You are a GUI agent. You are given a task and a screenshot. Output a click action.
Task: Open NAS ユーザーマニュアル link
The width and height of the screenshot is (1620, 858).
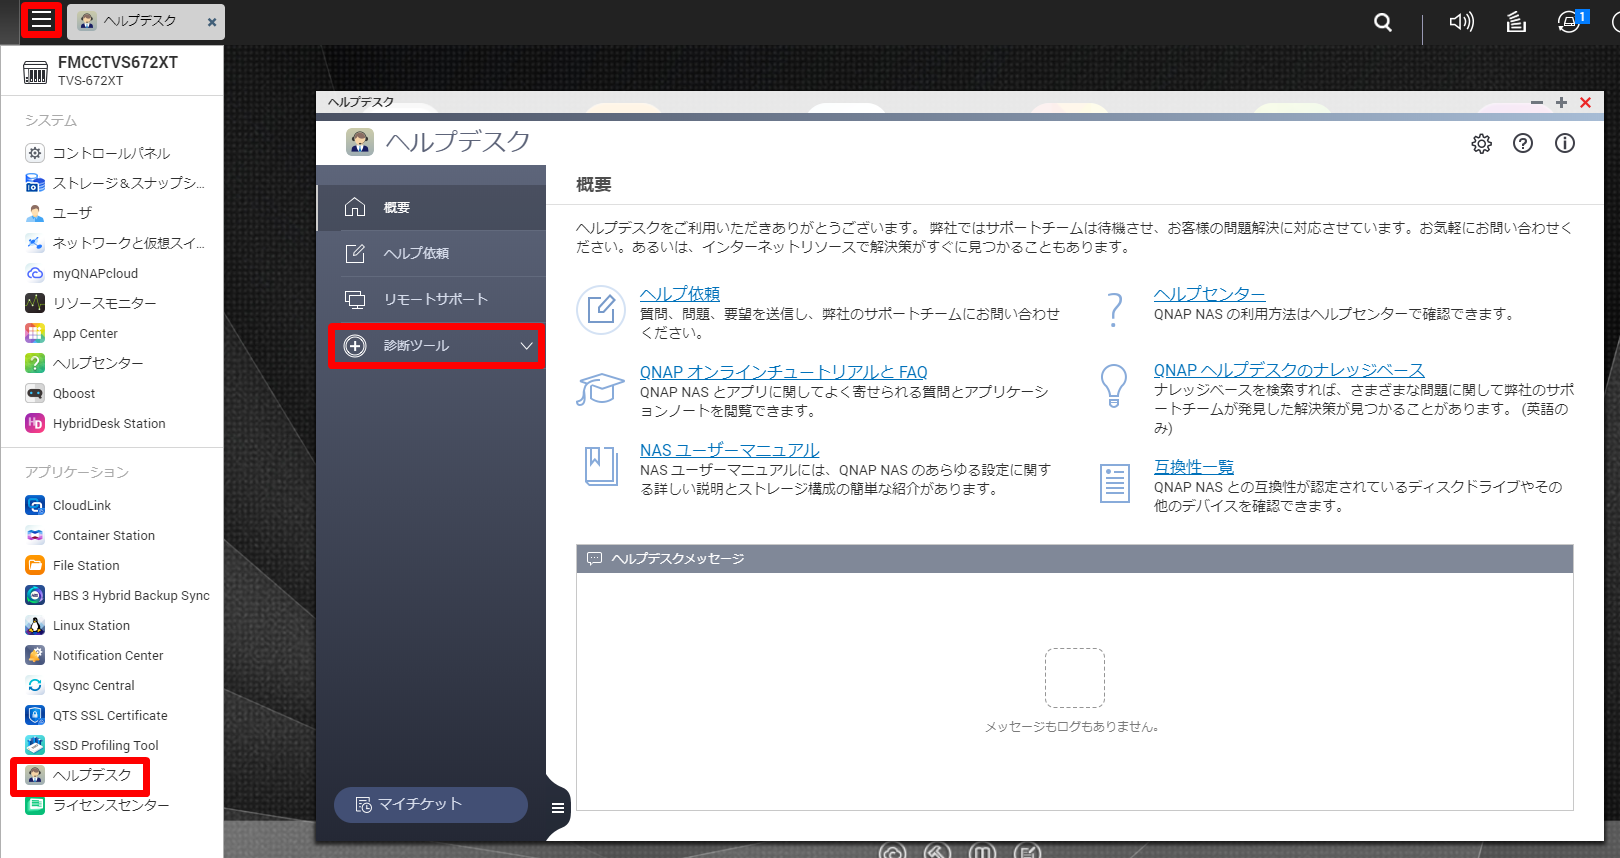tap(730, 450)
